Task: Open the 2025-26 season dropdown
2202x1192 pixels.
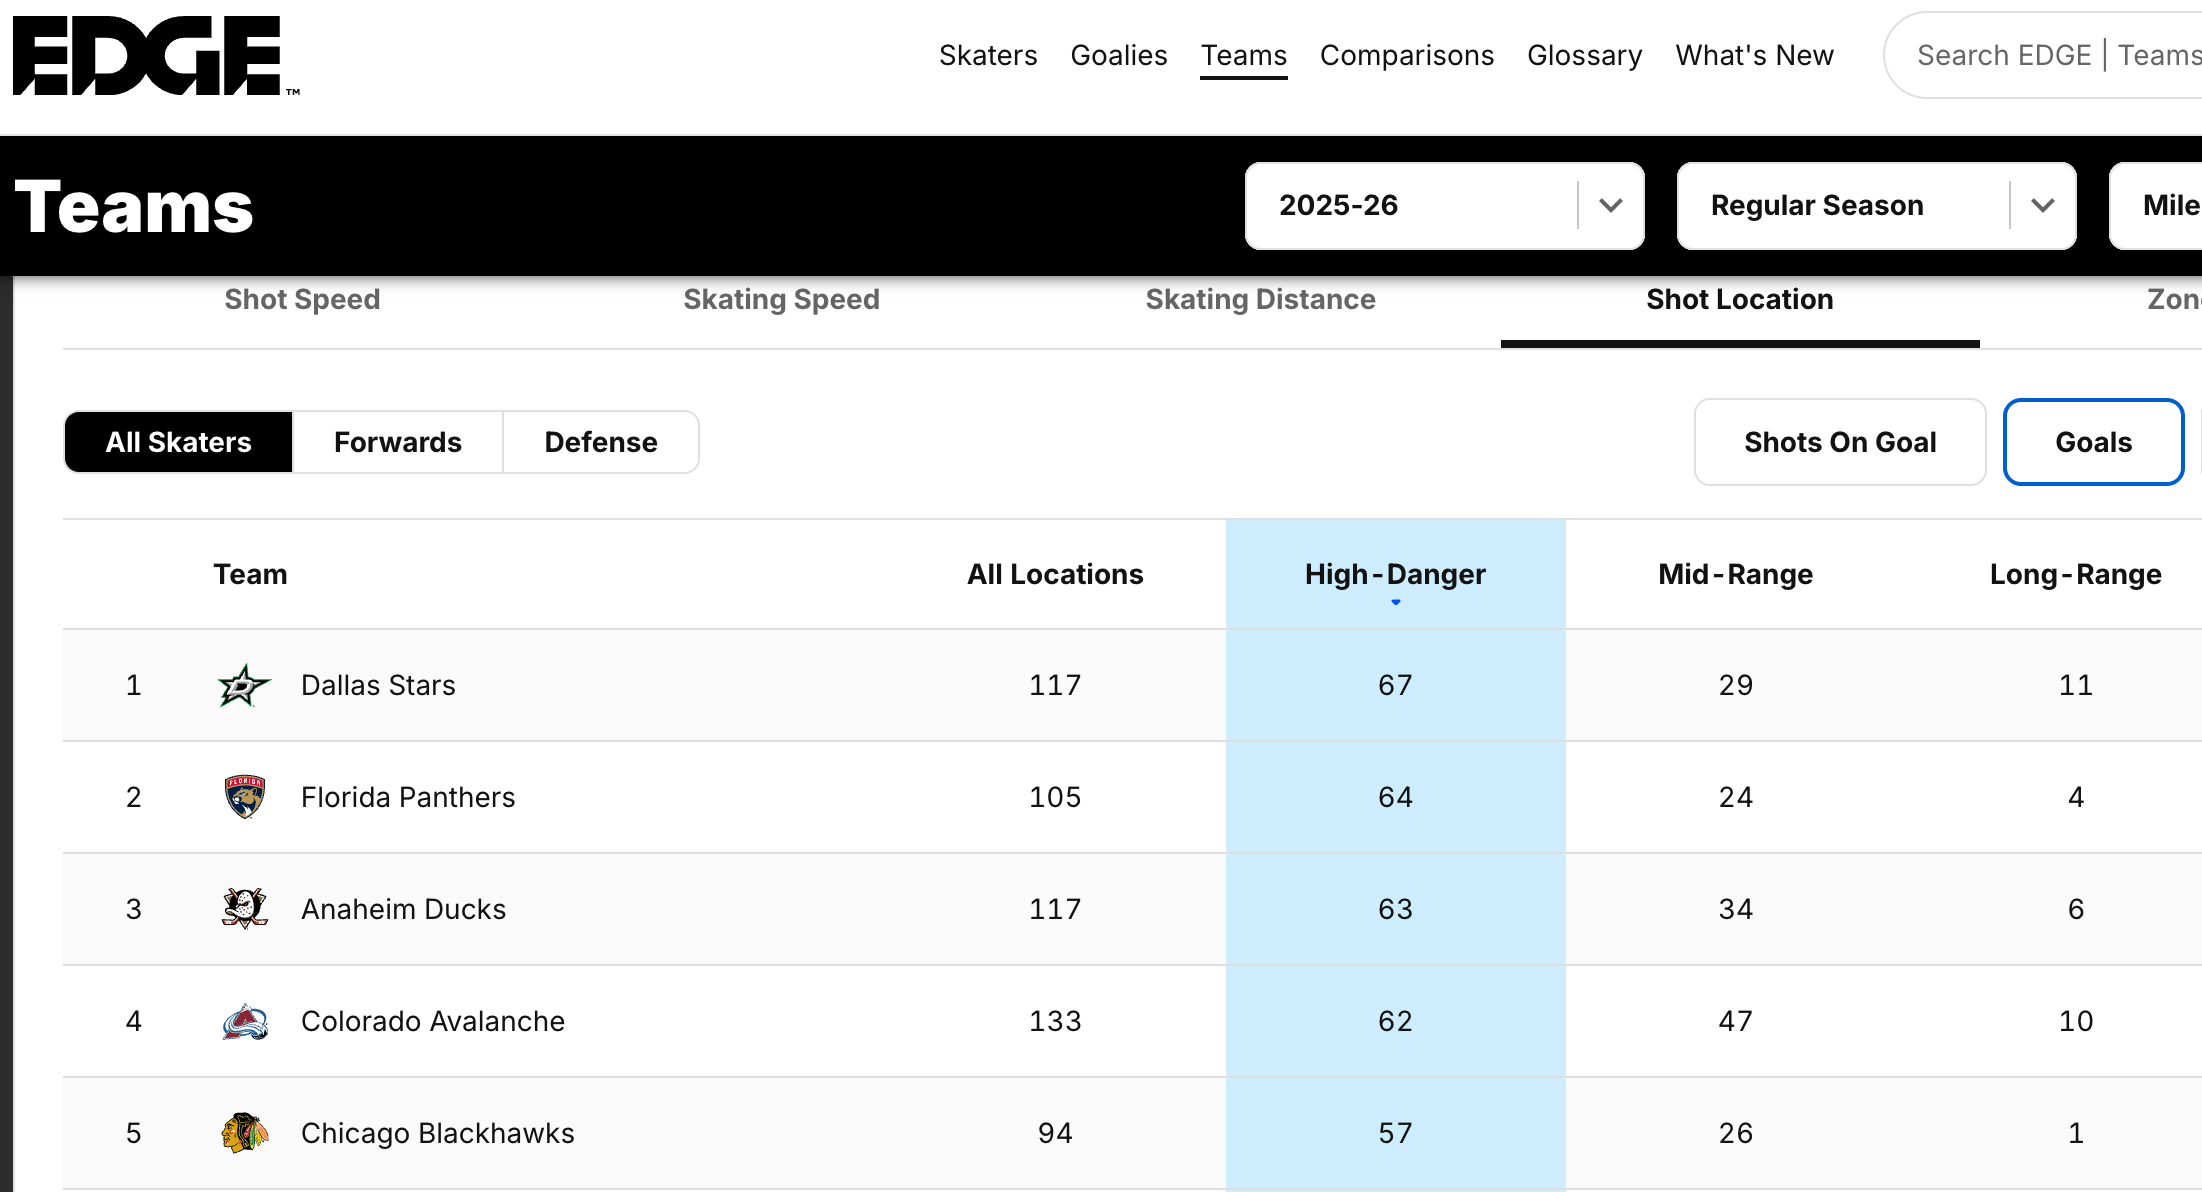Action: [x=1443, y=206]
